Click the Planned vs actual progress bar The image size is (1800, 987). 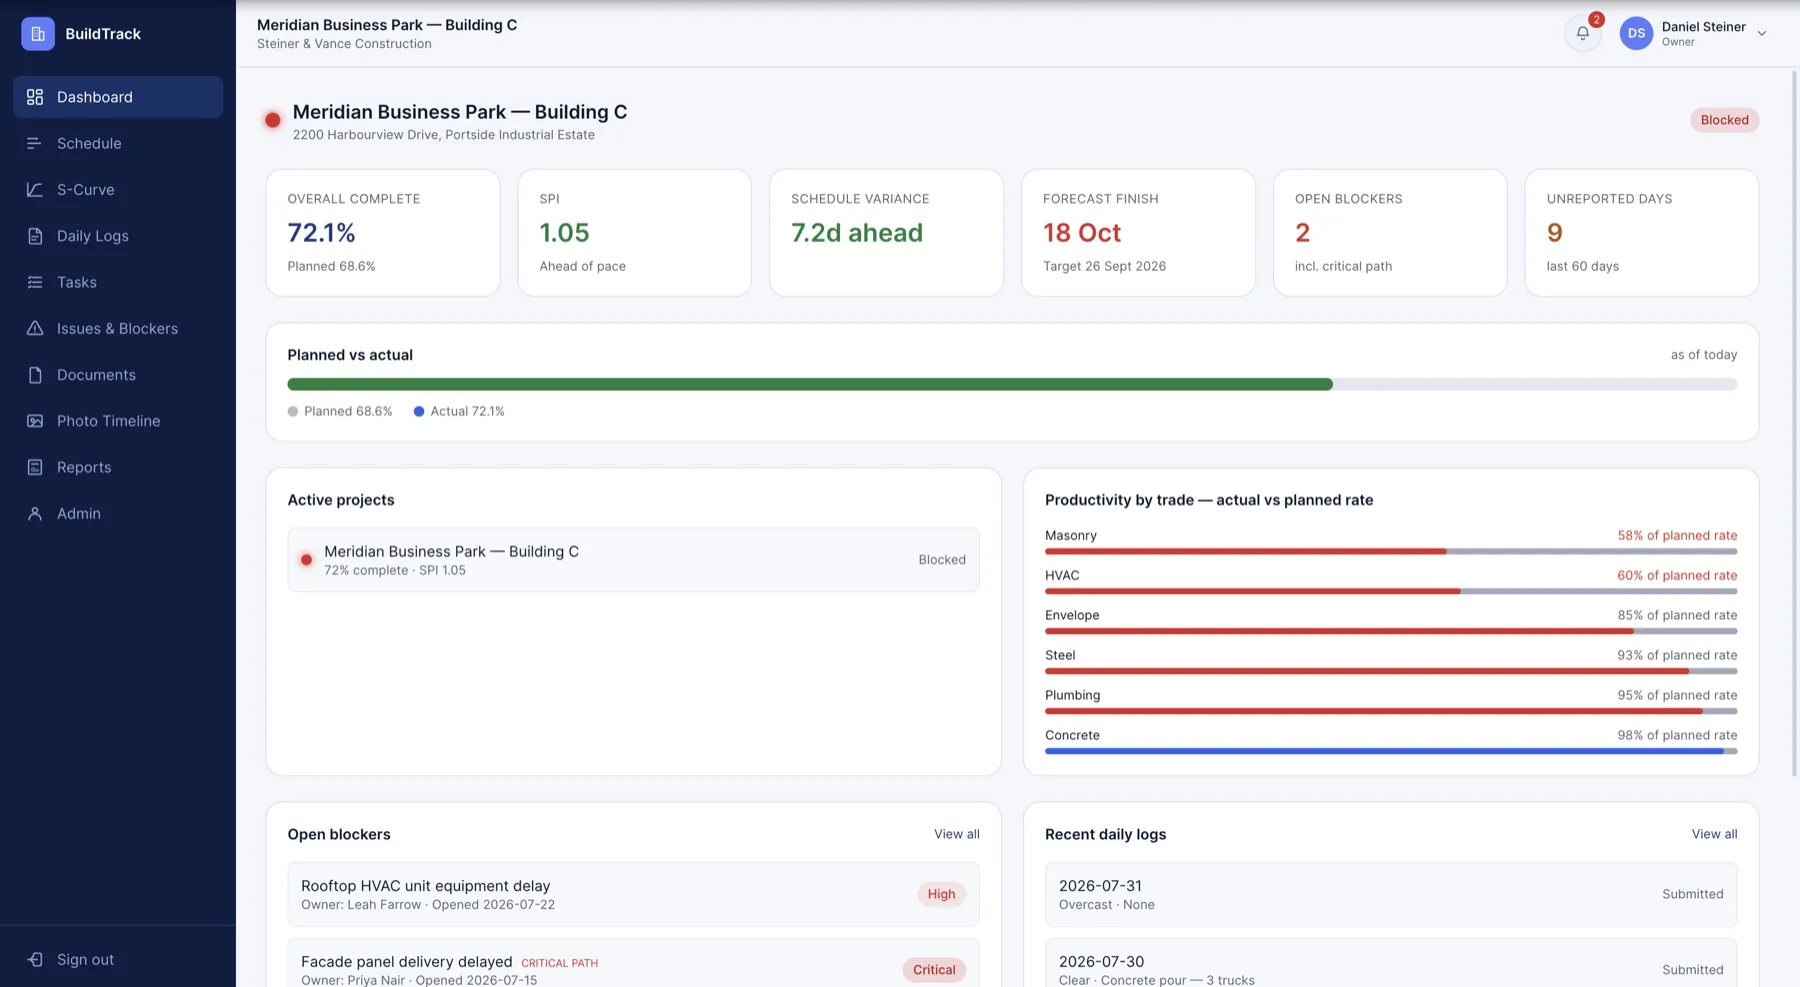coord(1012,384)
